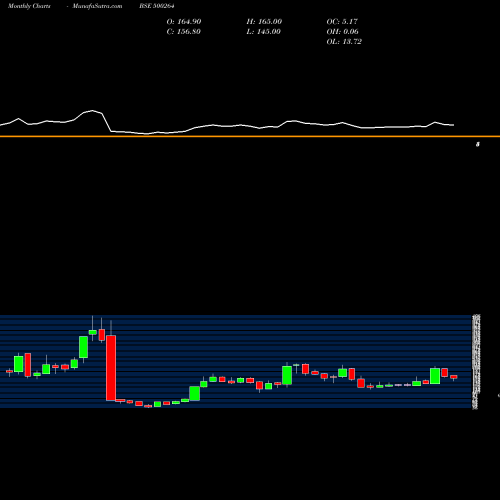
Task: Click the peak of the white indicator line
Action: [92, 110]
